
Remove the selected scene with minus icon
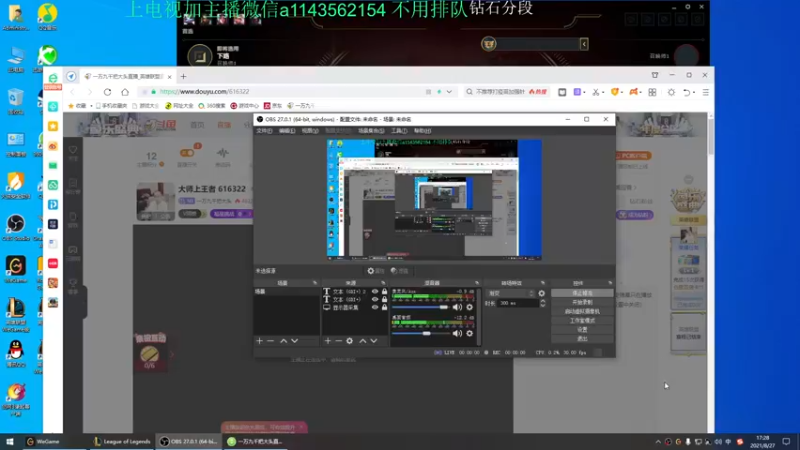[x=270, y=340]
